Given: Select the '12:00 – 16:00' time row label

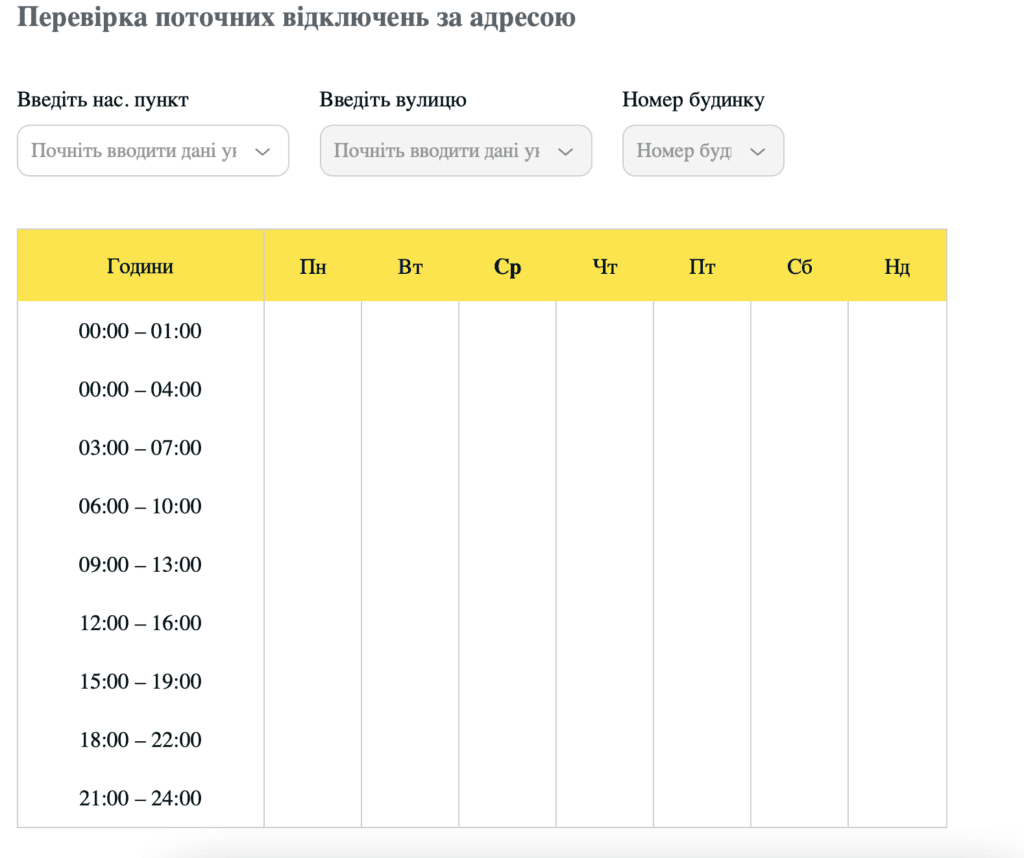Looking at the screenshot, I should tap(140, 623).
